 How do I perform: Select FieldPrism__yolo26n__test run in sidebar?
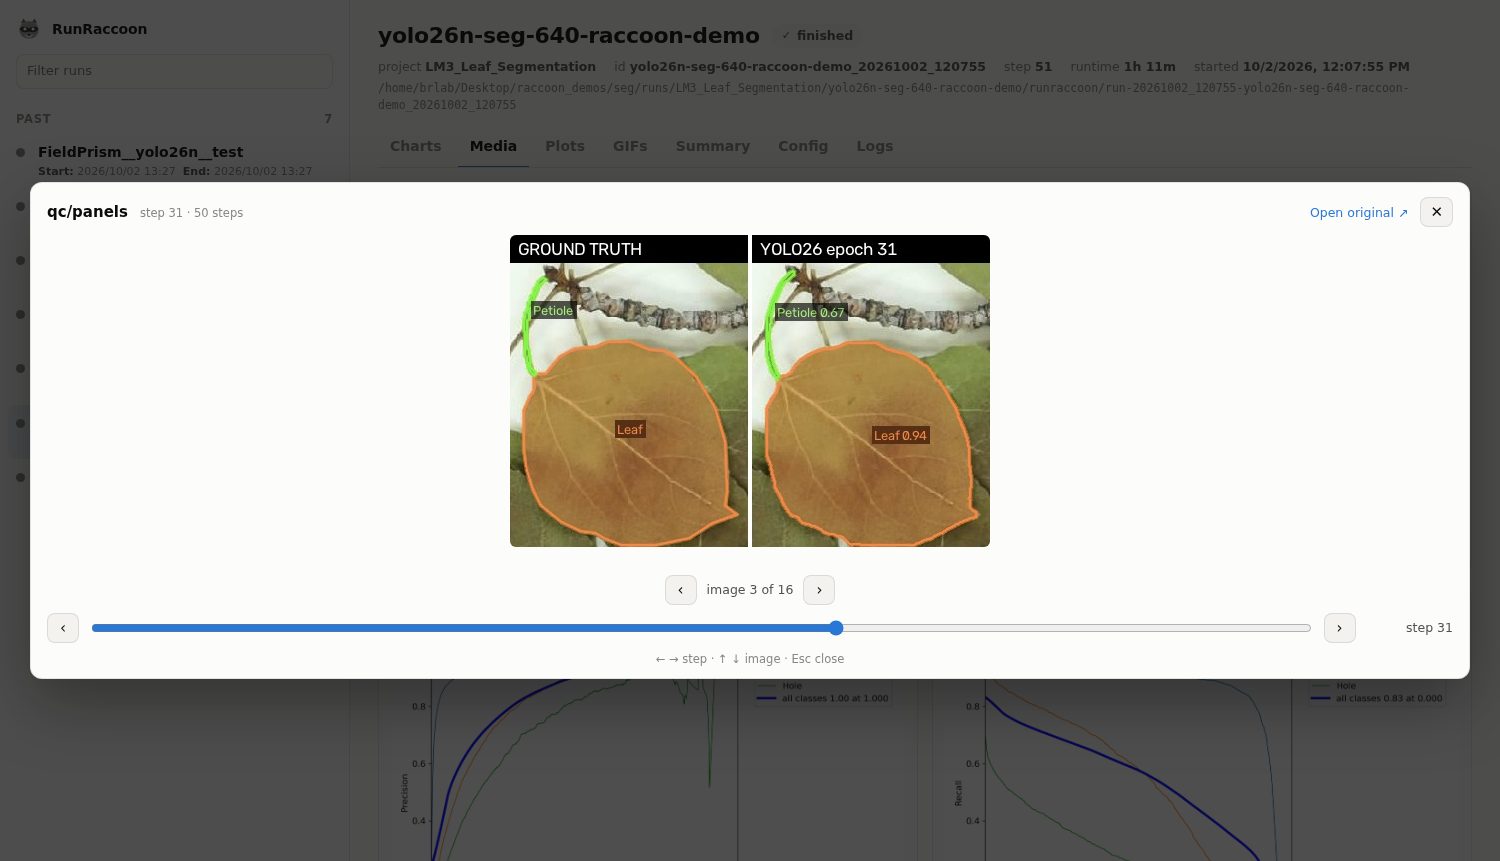pos(175,160)
